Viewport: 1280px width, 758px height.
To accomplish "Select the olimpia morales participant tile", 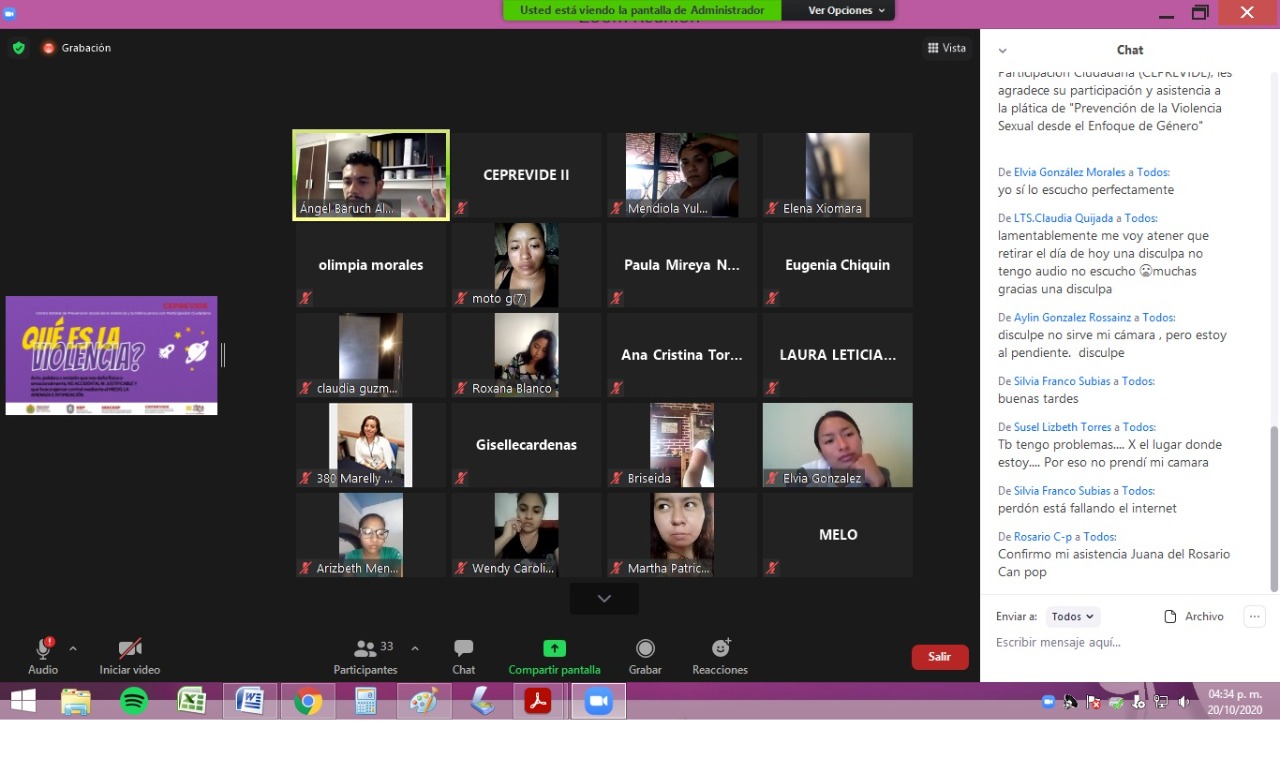I will pyautogui.click(x=371, y=265).
